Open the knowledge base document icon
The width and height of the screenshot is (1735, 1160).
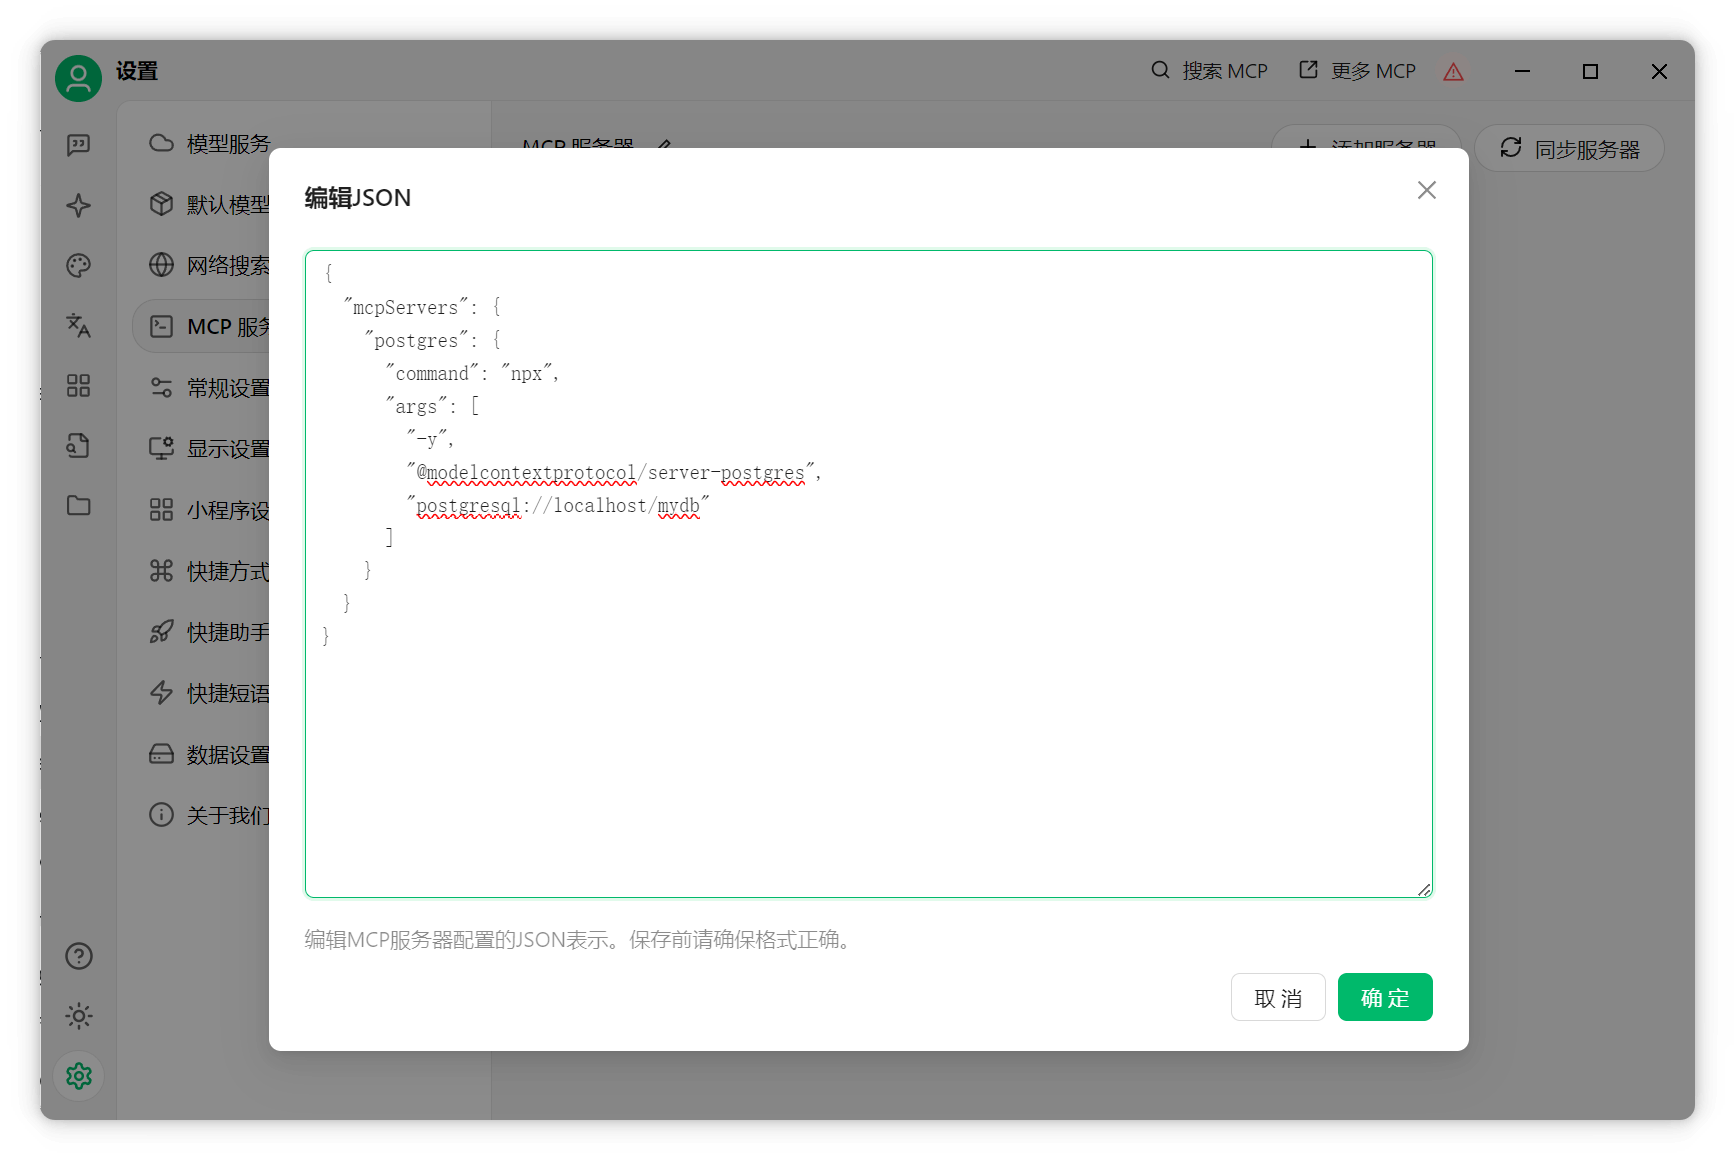[78, 445]
